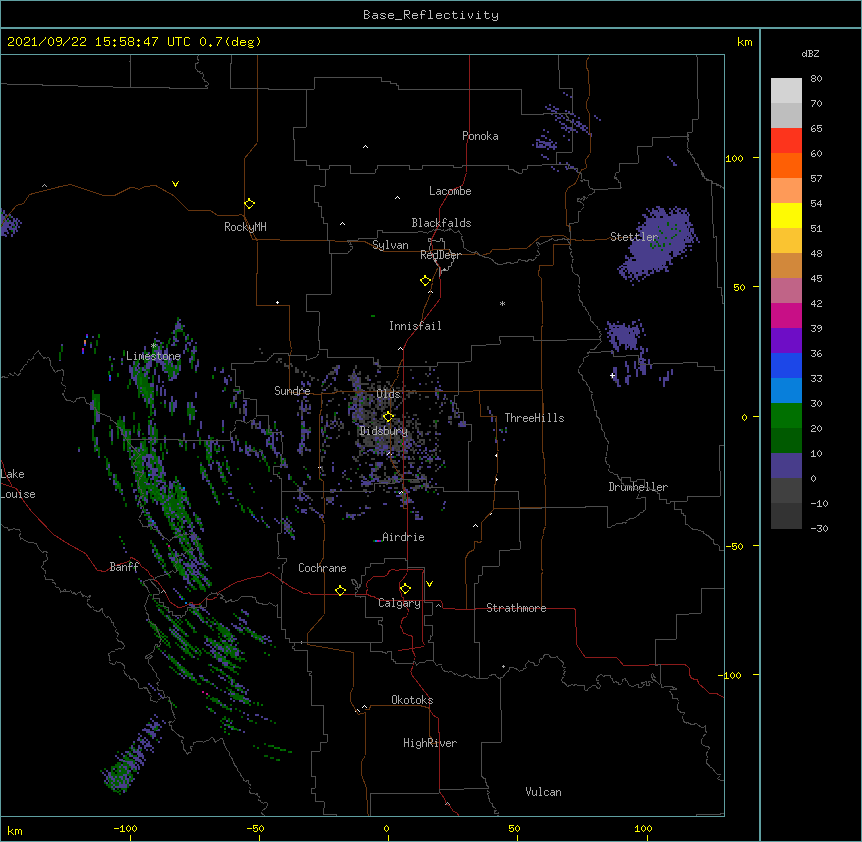The width and height of the screenshot is (862, 842).
Task: Click the Base_Reflectivity title
Action: tap(431, 15)
